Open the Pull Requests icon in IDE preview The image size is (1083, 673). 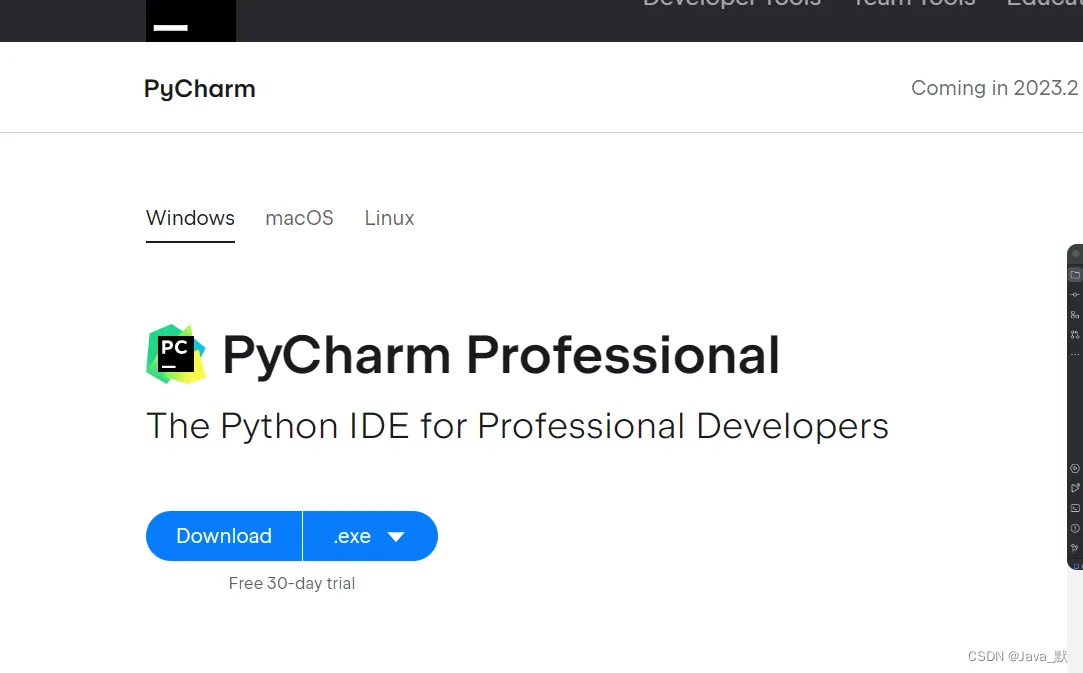[x=1075, y=334]
